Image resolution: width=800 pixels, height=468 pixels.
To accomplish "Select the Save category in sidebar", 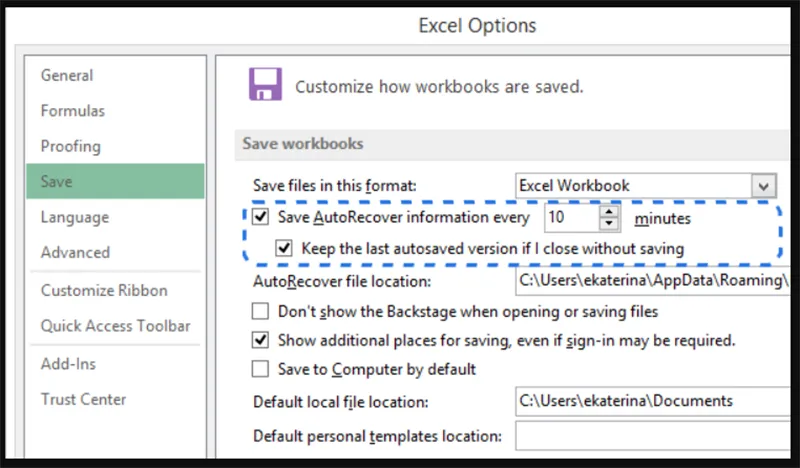I will point(115,181).
